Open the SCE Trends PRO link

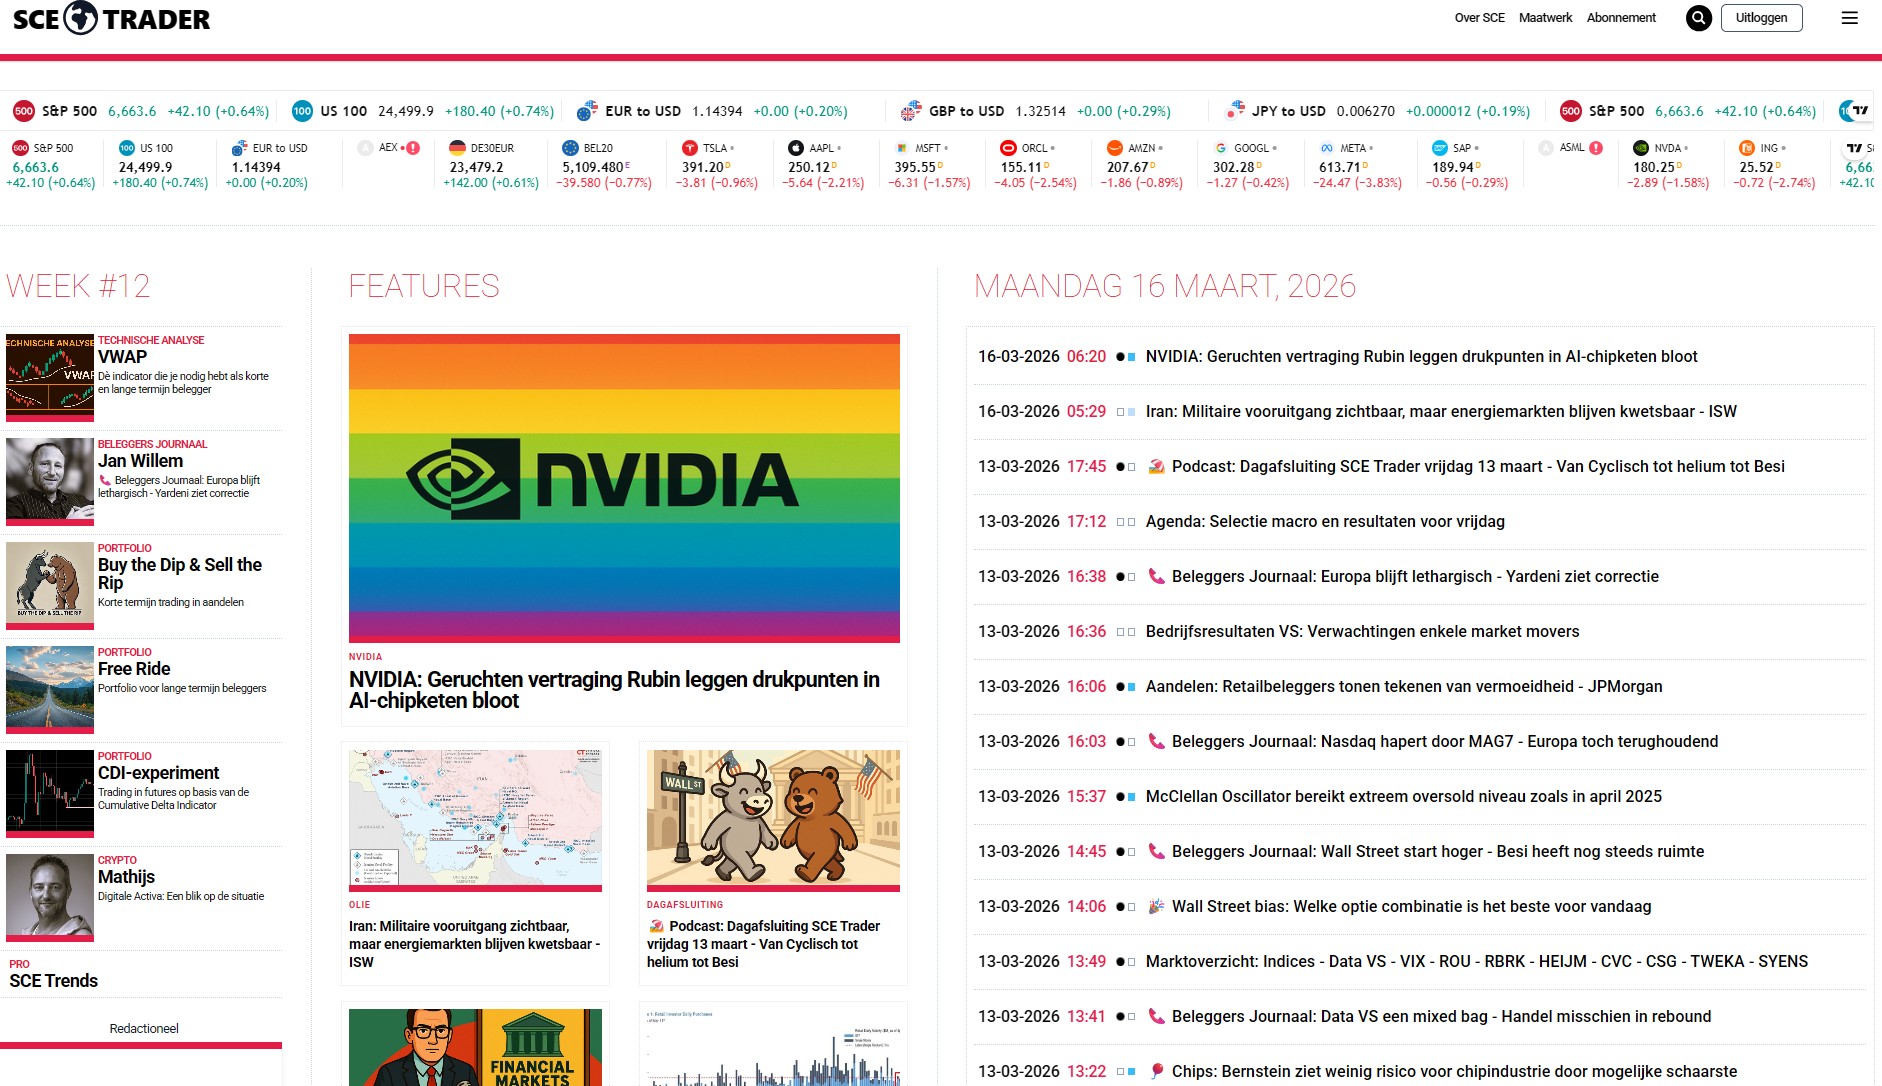53,981
